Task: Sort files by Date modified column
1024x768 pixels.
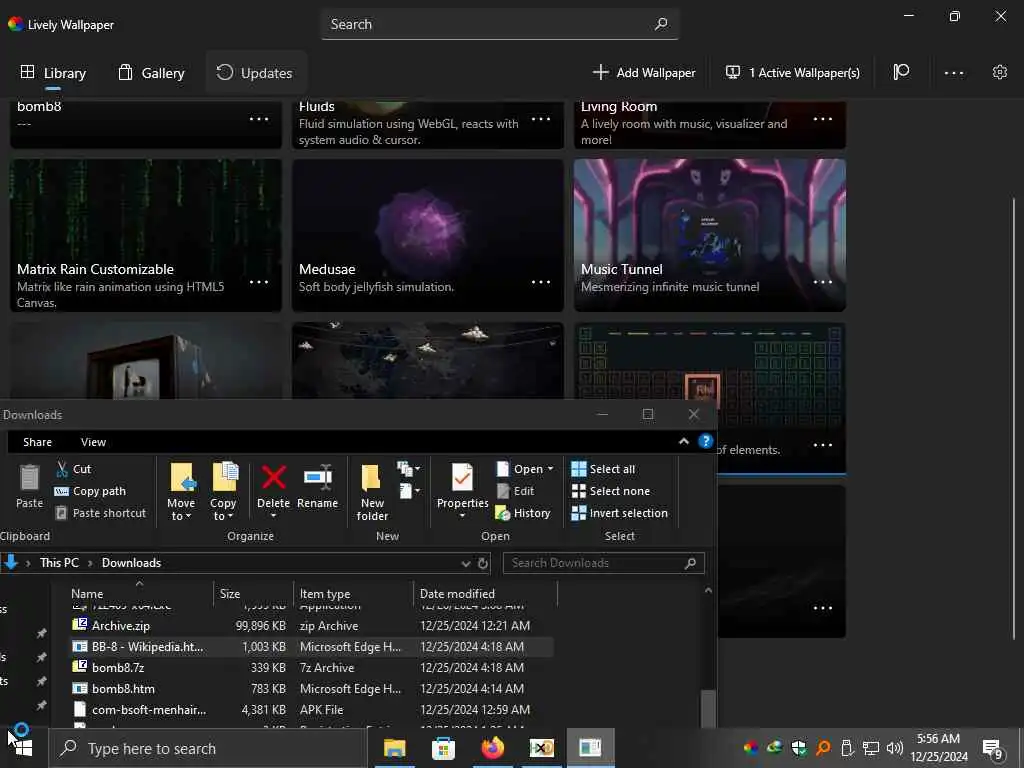Action: pyautogui.click(x=485, y=594)
